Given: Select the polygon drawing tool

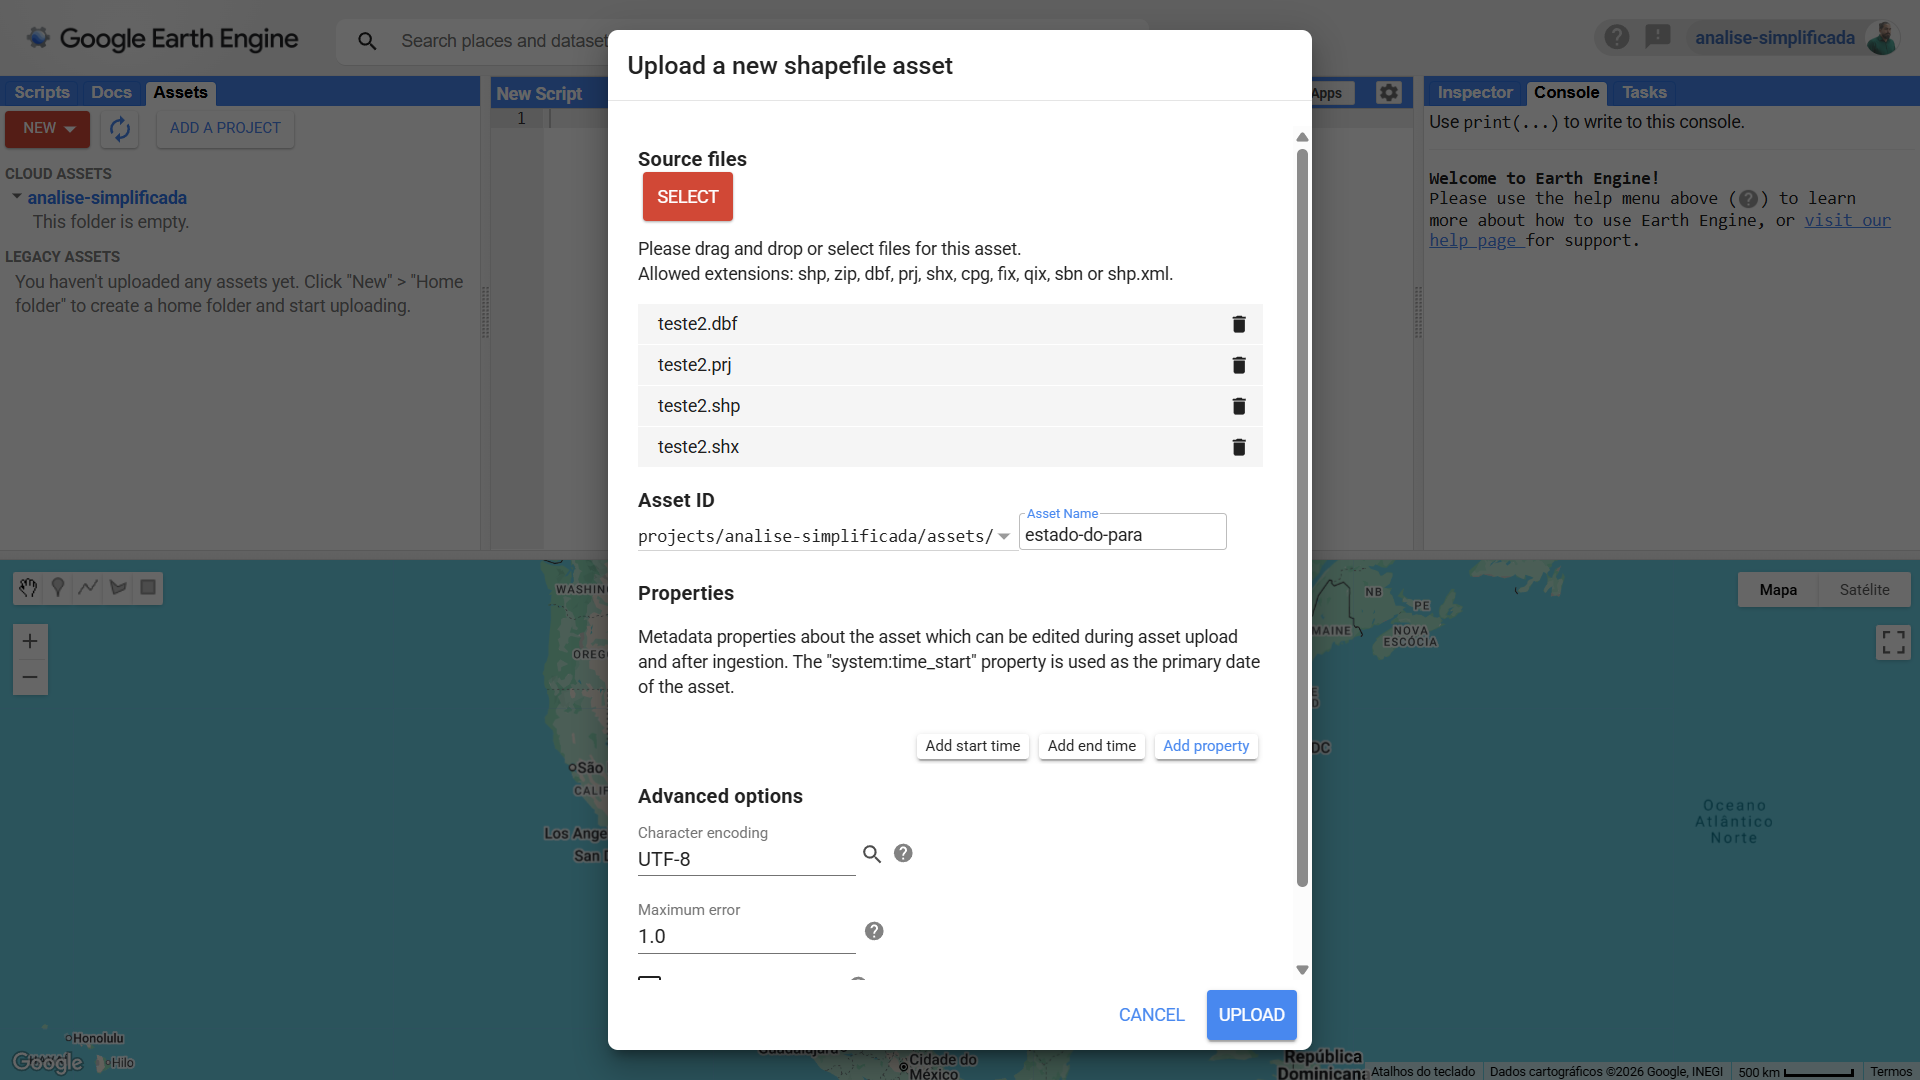Looking at the screenshot, I should (117, 588).
